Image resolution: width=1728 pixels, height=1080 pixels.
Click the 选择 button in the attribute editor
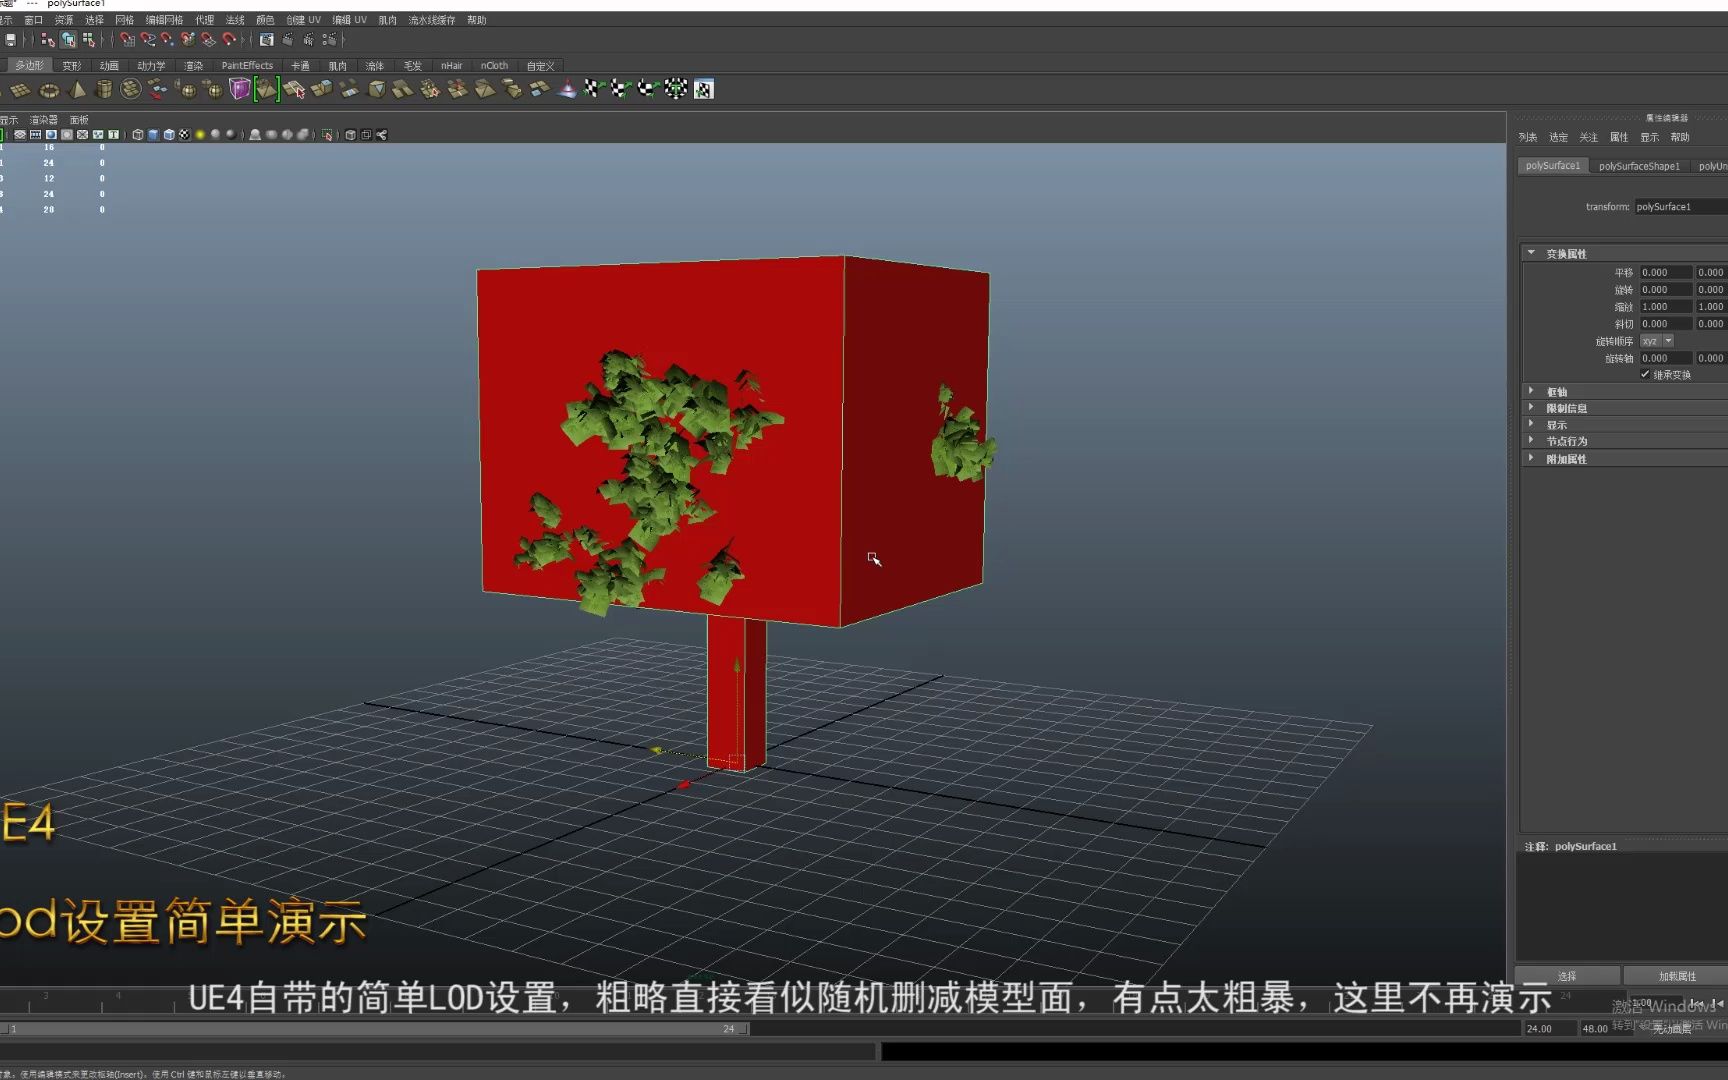coord(1568,975)
